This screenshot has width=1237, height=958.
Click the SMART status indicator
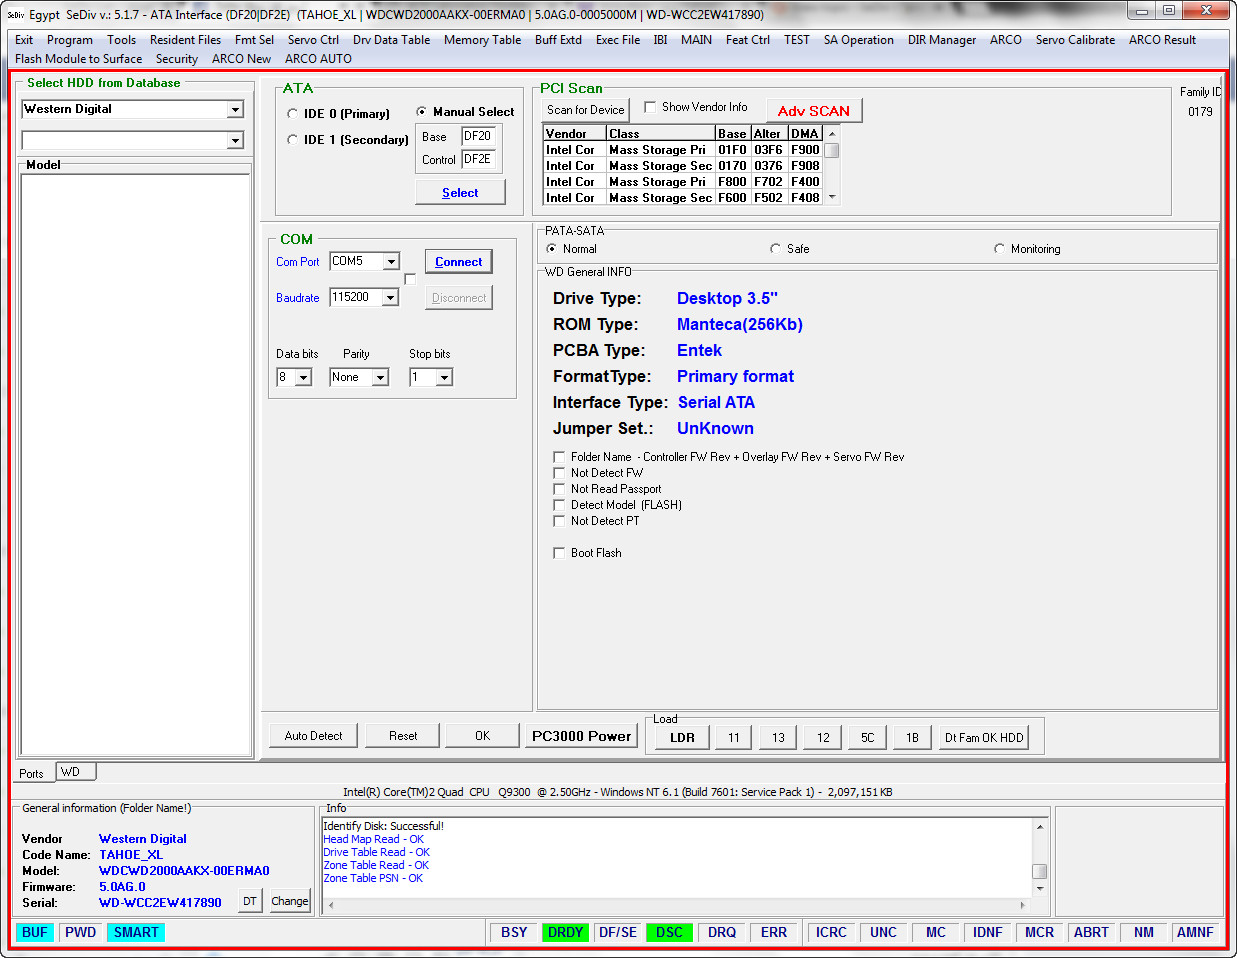136,932
